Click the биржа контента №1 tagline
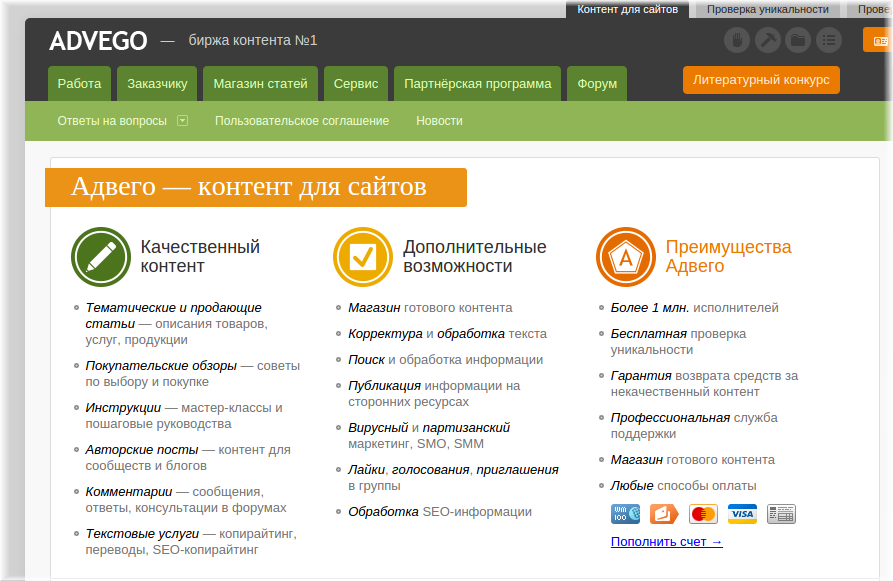The height and width of the screenshot is (581, 893). coord(253,40)
